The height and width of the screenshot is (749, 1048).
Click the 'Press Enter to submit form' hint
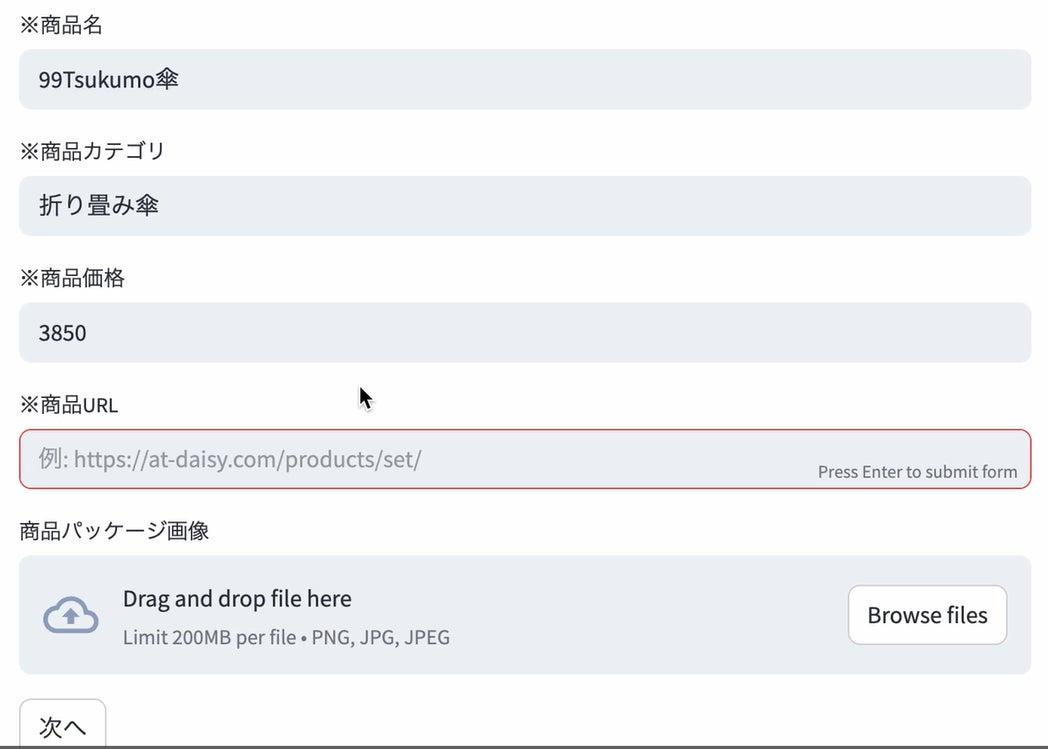(917, 472)
